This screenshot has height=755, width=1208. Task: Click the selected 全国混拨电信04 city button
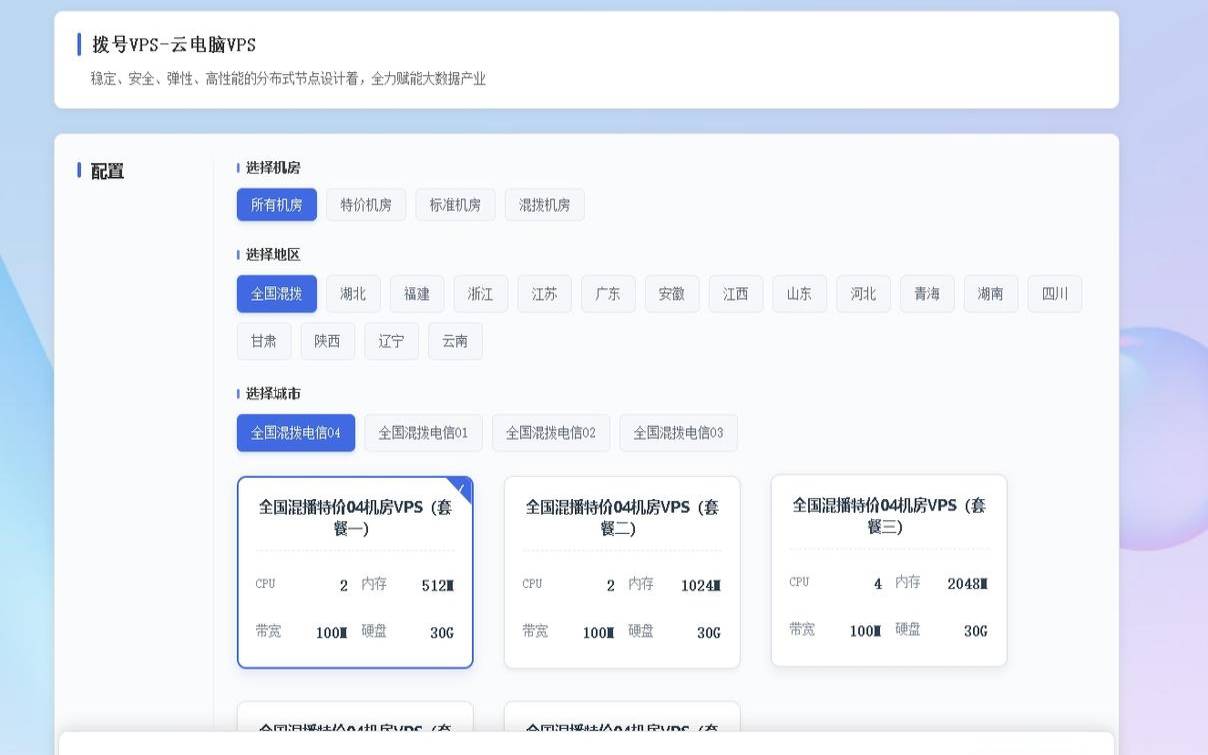coord(295,432)
